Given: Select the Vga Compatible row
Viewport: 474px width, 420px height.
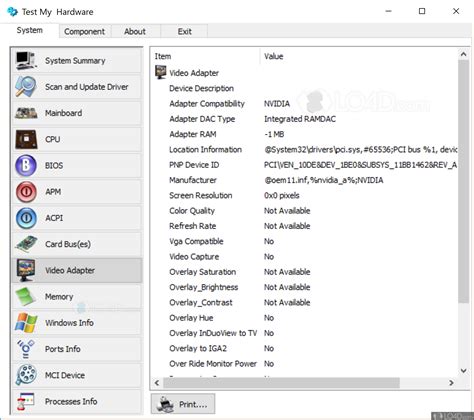Looking at the screenshot, I should click(x=305, y=241).
